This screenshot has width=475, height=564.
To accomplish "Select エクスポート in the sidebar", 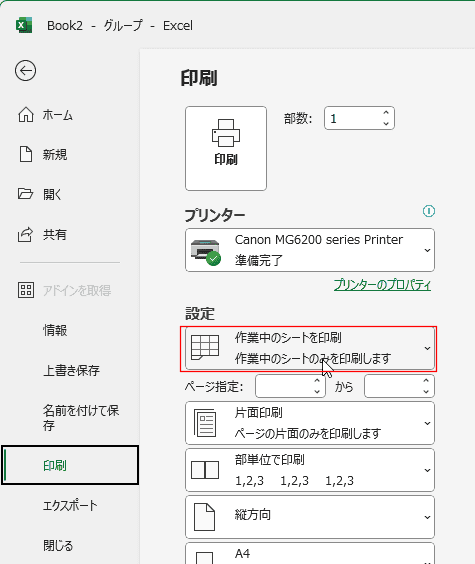I will pos(70,505).
